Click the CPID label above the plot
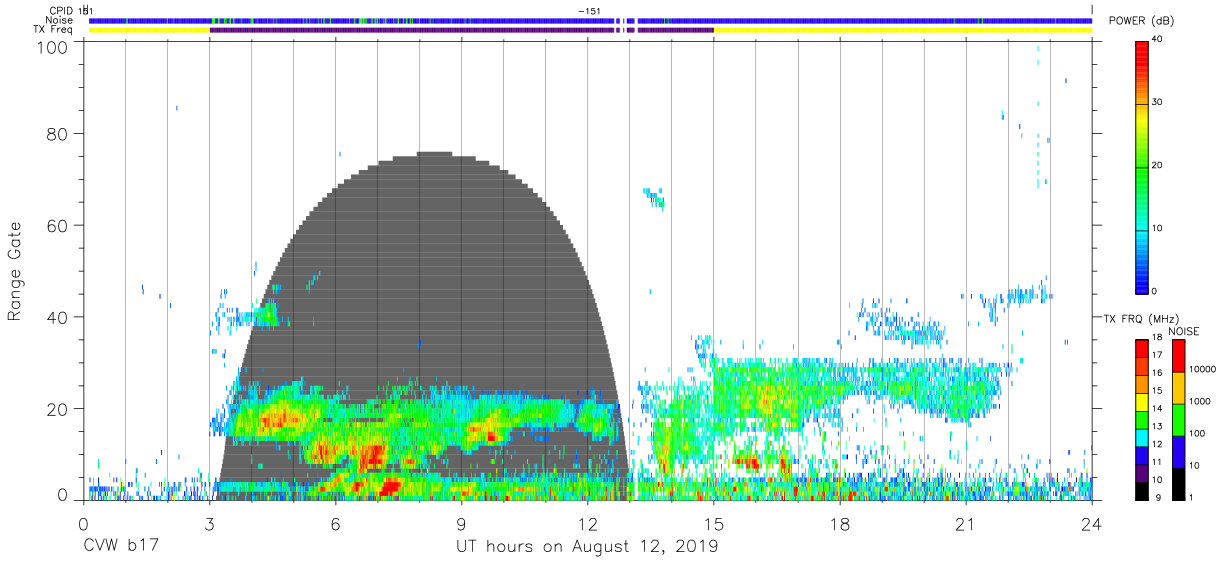The image size is (1228, 567). pos(61,11)
